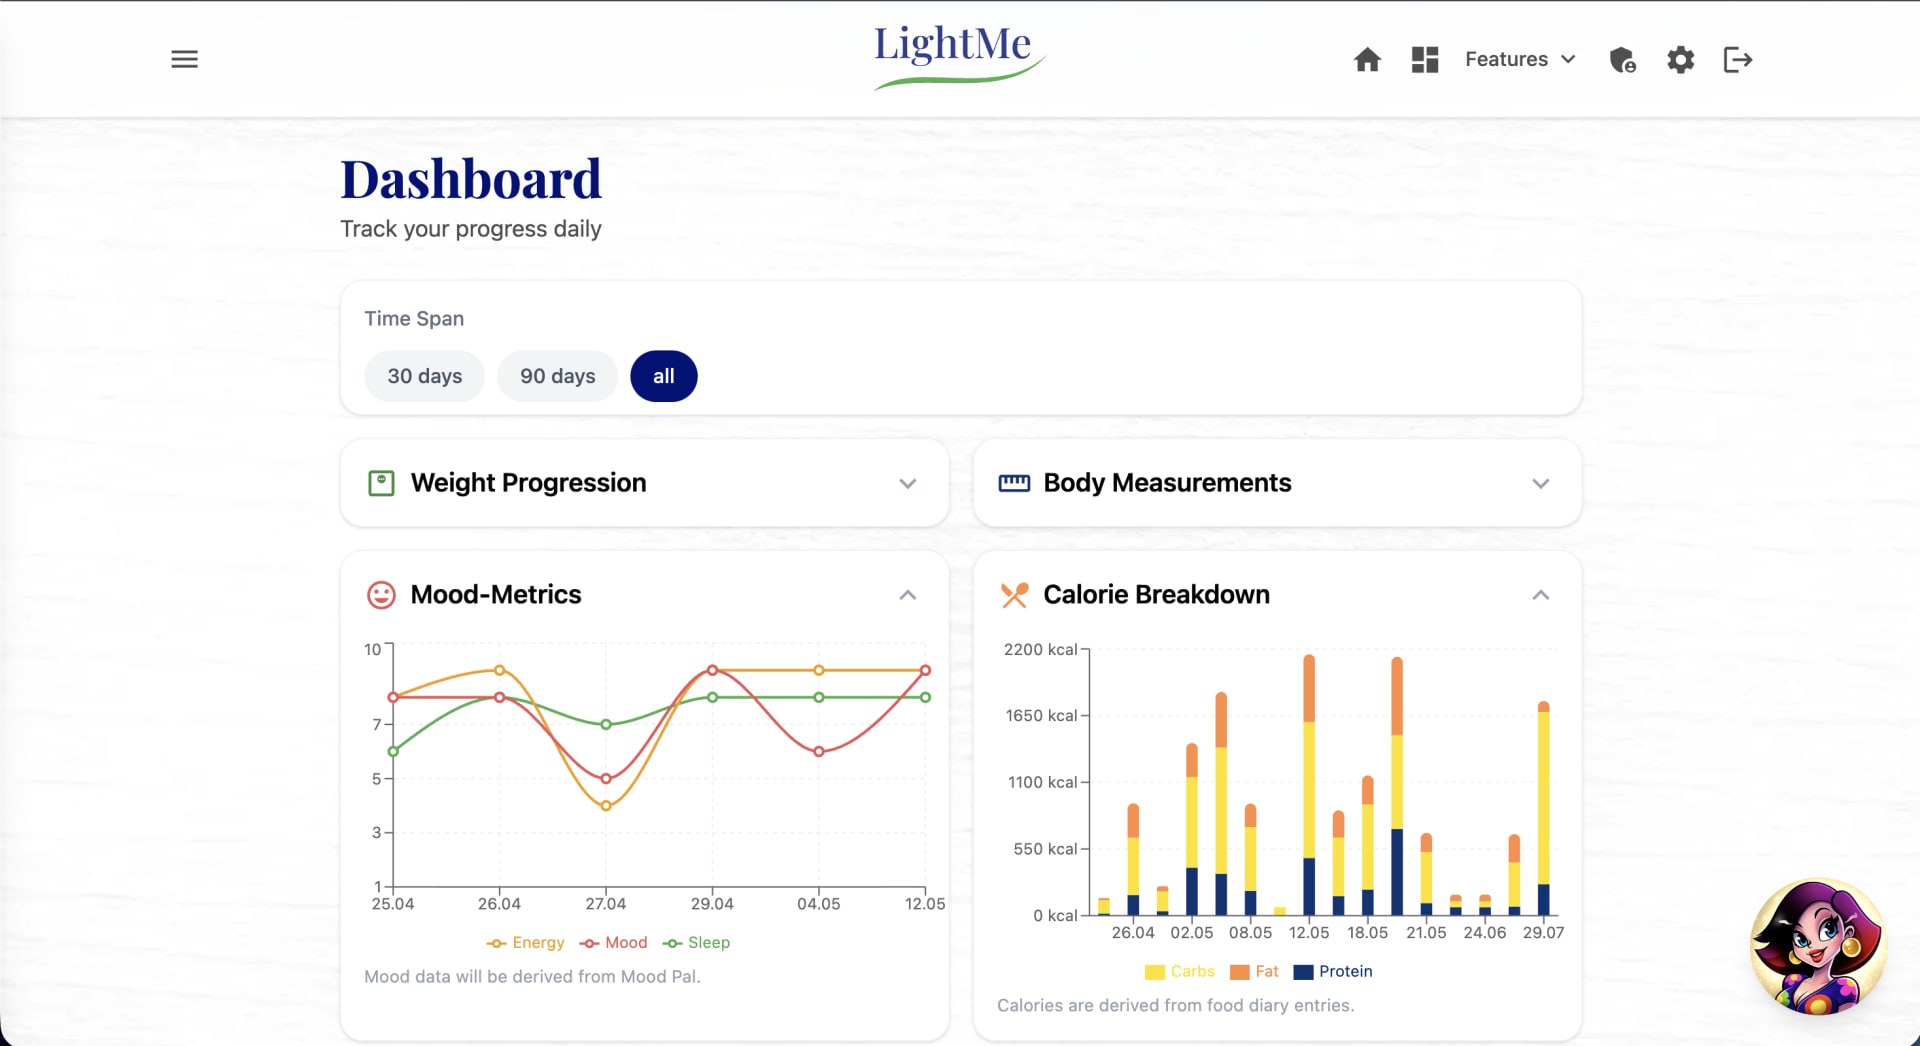Click the 2200 kcal axis label

tap(1040, 650)
